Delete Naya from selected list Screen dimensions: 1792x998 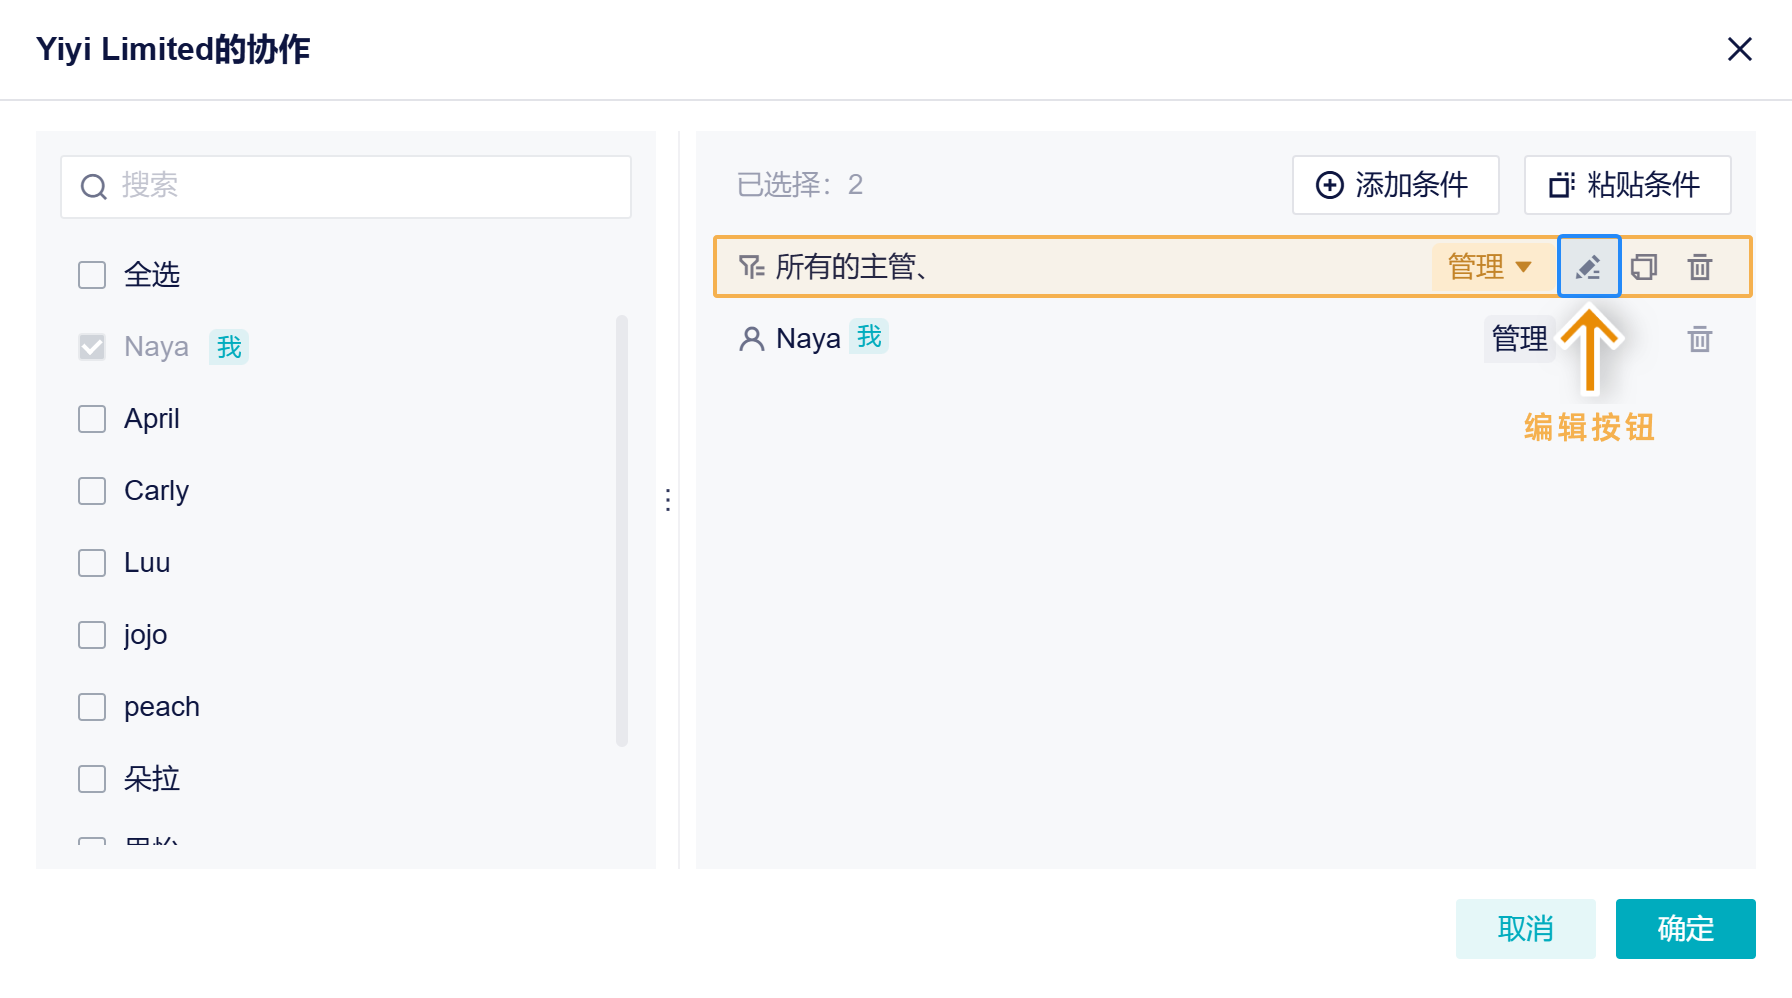pyautogui.click(x=1700, y=339)
